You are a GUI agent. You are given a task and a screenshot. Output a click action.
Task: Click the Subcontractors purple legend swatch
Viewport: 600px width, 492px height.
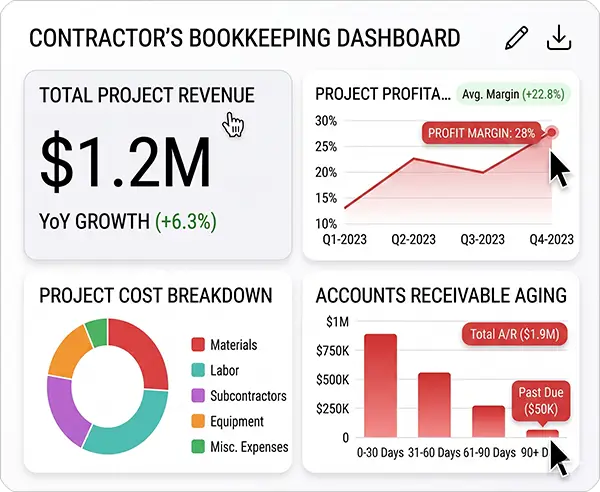click(198, 395)
